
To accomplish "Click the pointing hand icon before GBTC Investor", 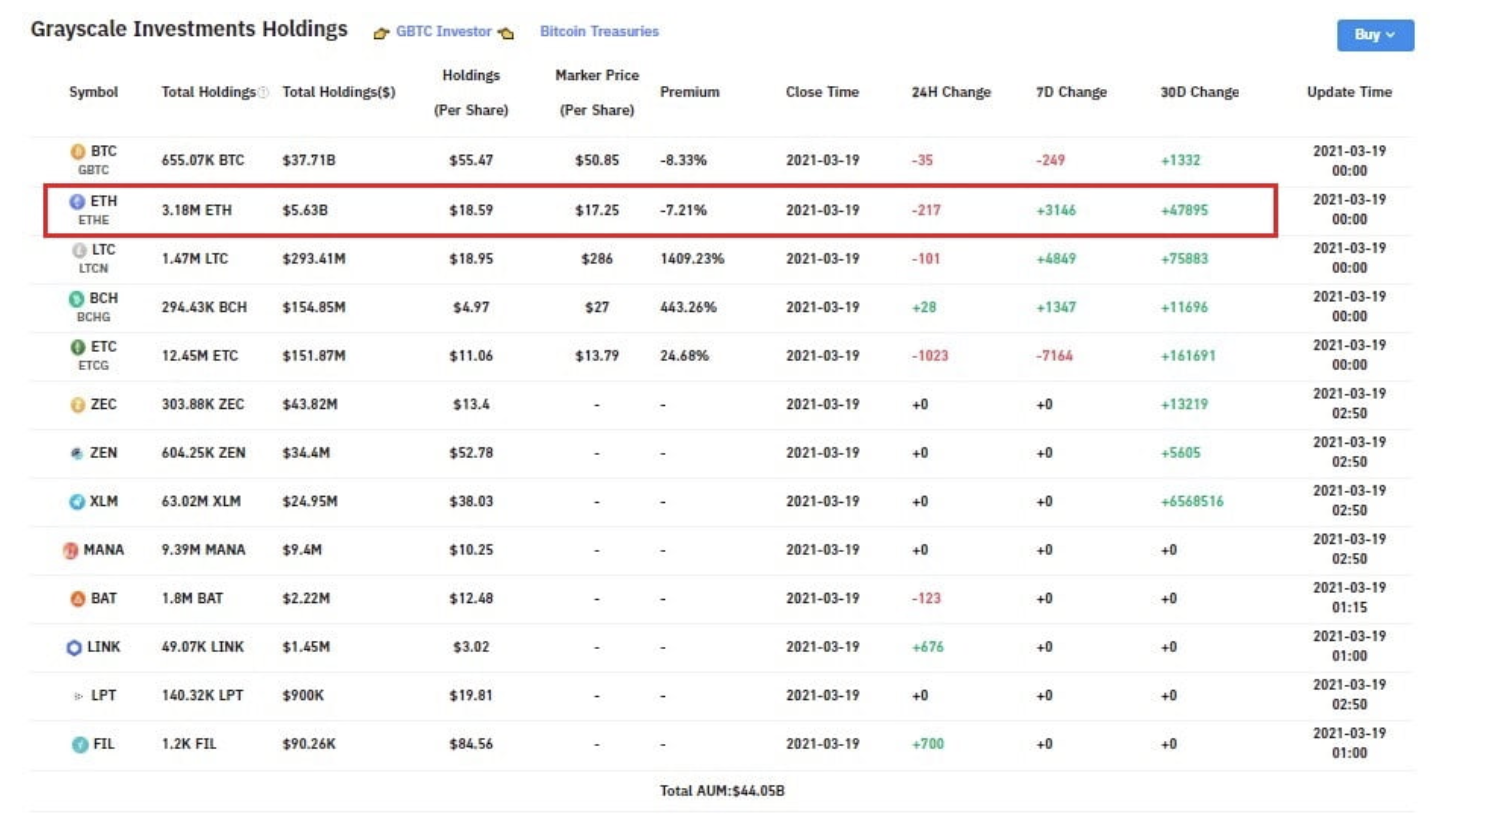I will pos(381,33).
